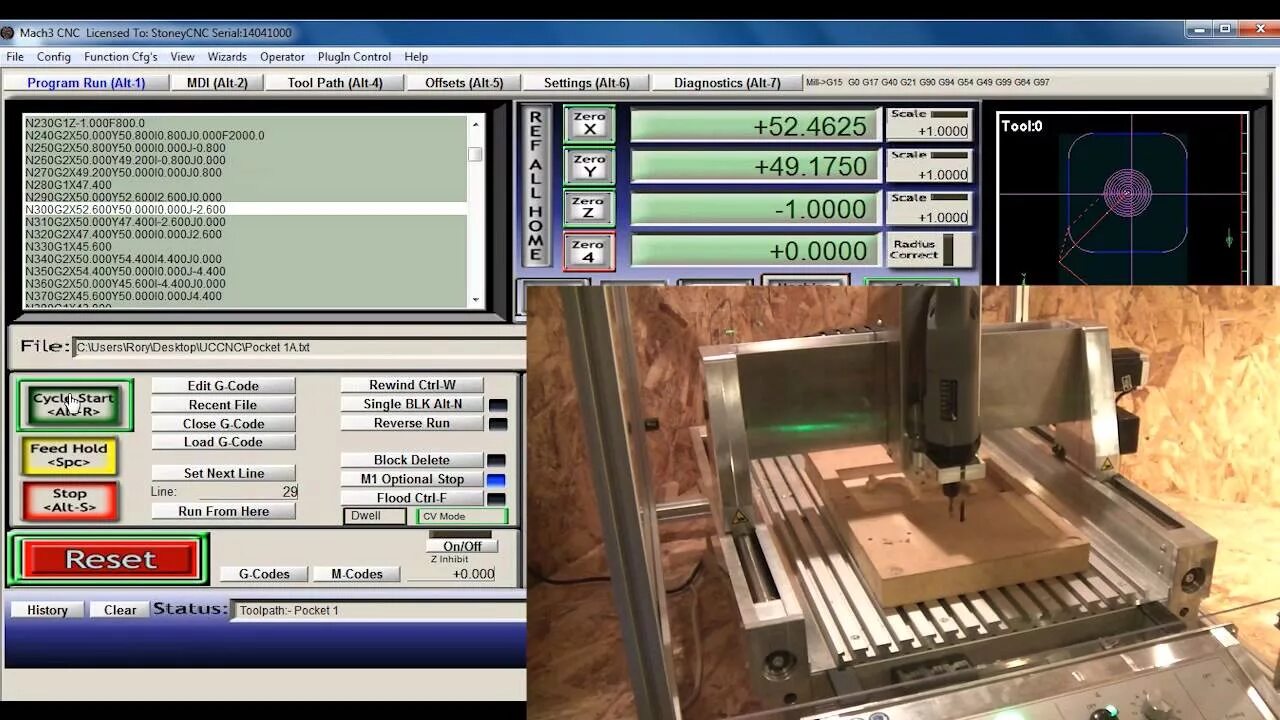Open the File menu

point(15,57)
